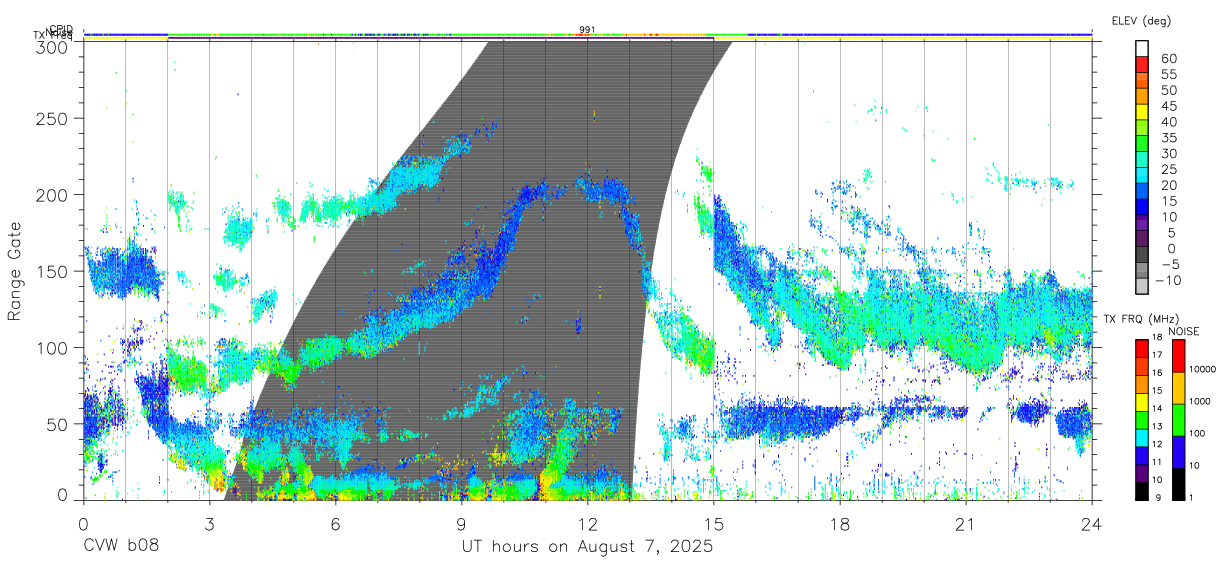The image size is (1228, 567).
Task: Select the 3 label on UT hours axis
Action: (x=209, y=524)
